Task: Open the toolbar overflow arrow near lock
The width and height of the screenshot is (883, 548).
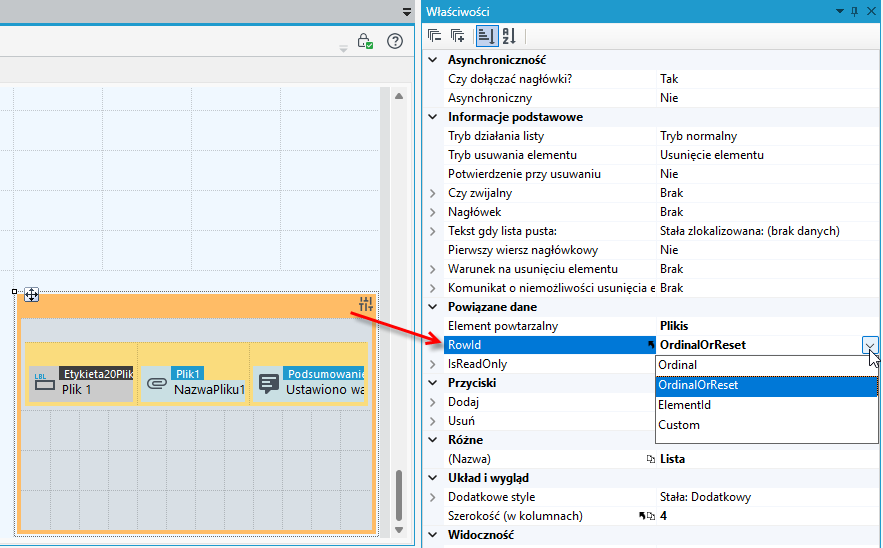Action: 343,50
